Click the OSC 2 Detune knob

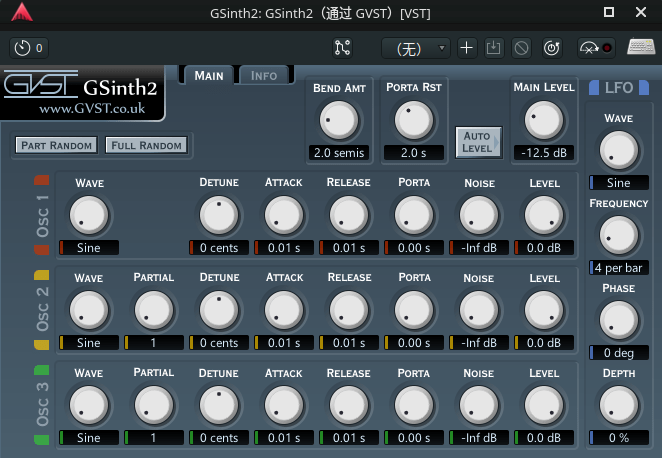tap(219, 310)
